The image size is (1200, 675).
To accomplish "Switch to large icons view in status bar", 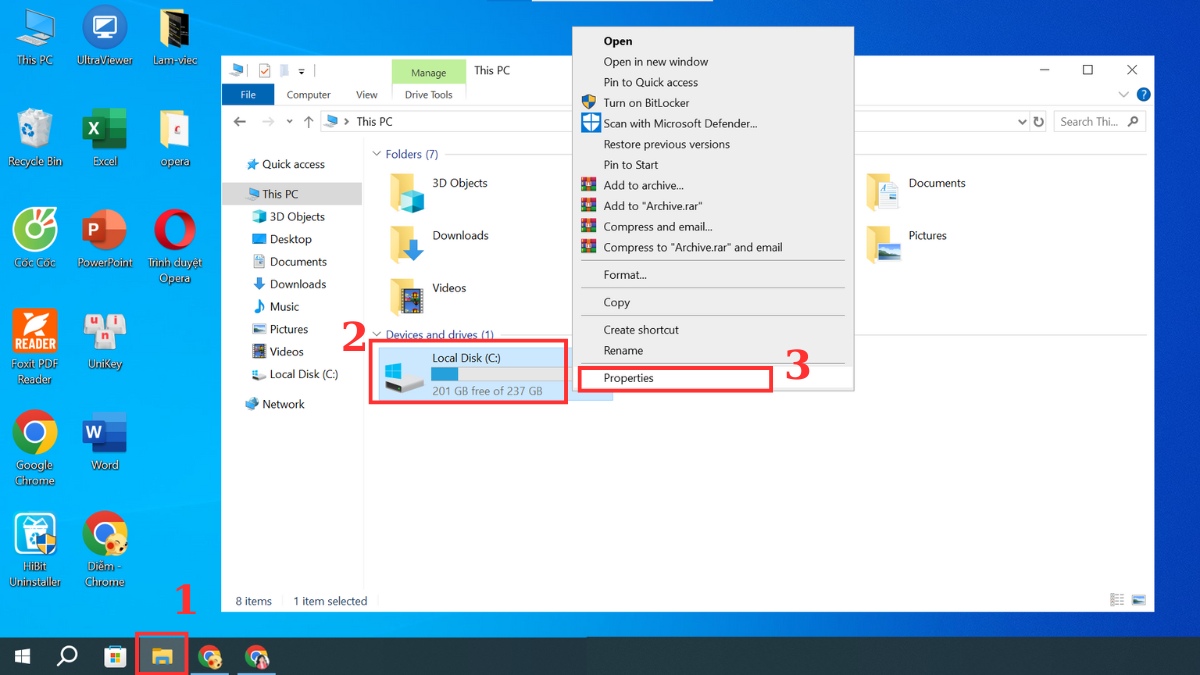I will pos(1138,600).
